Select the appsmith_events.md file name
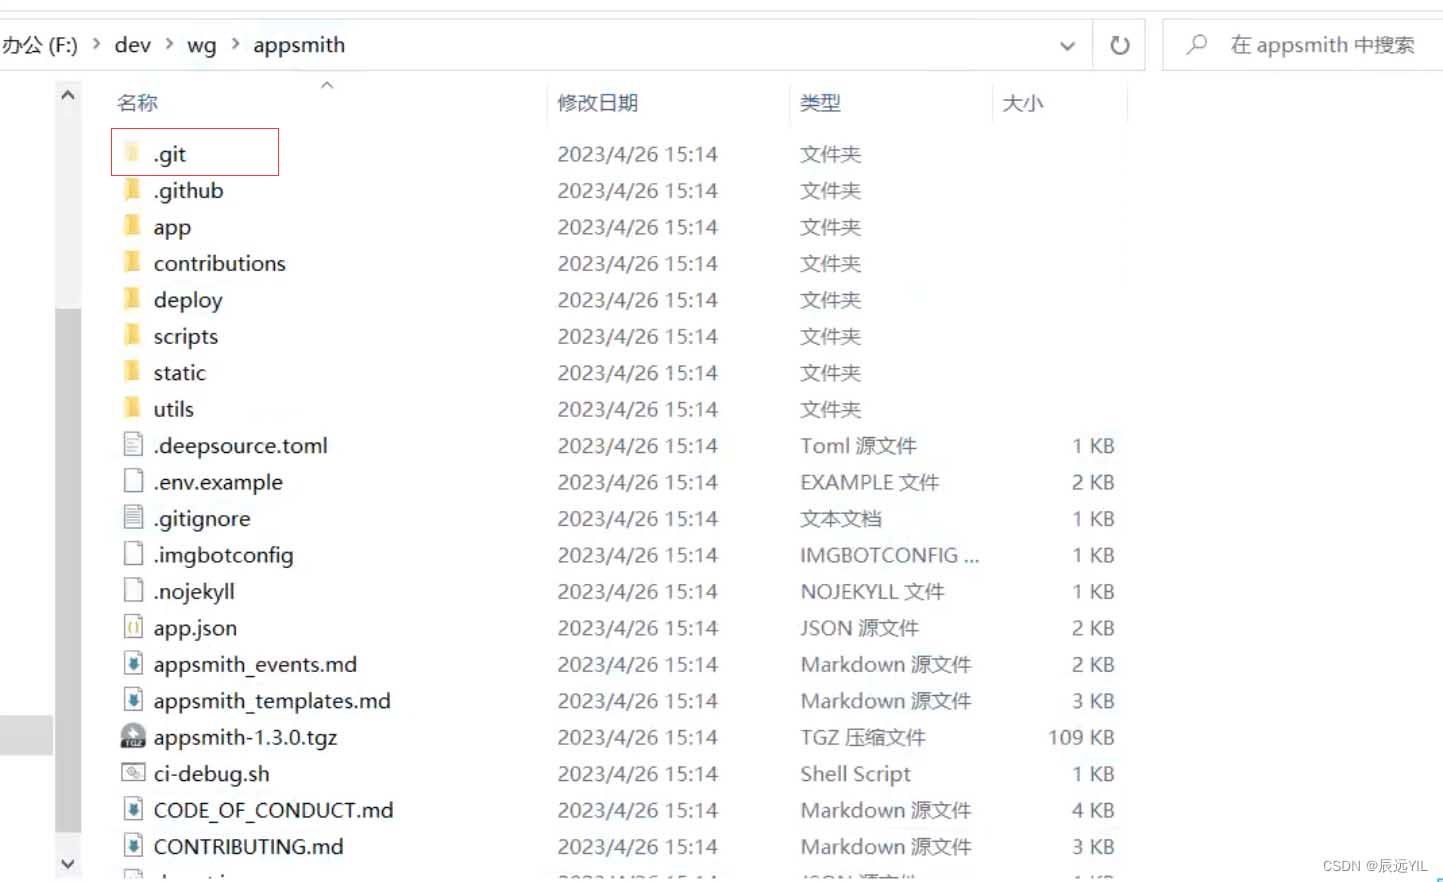 (255, 664)
